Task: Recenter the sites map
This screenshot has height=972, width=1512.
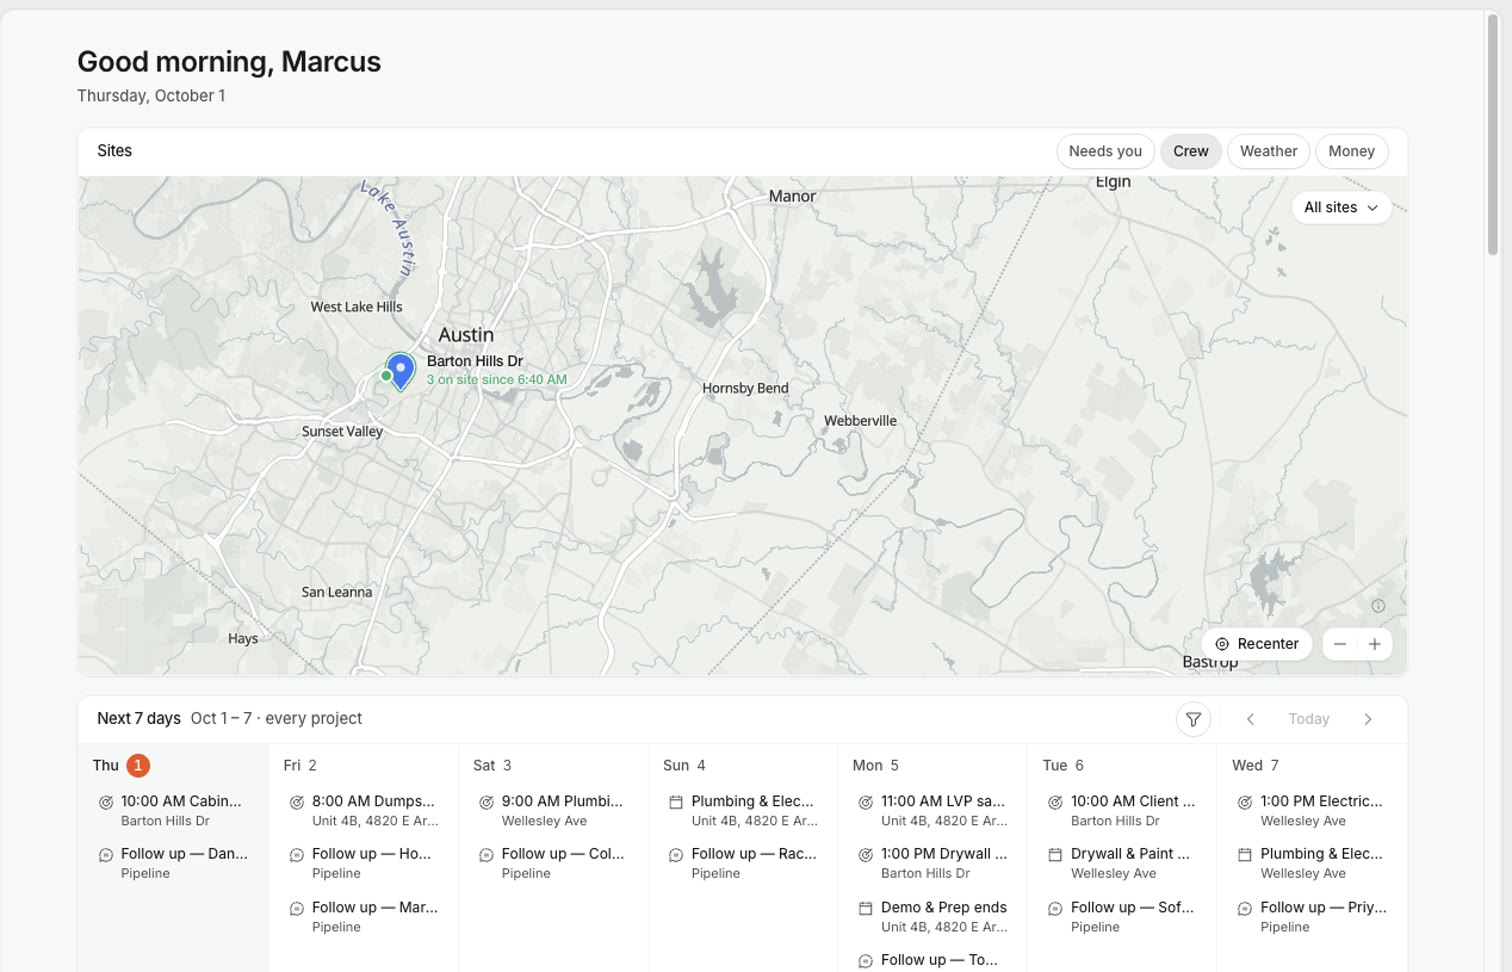Action: [x=1257, y=644]
